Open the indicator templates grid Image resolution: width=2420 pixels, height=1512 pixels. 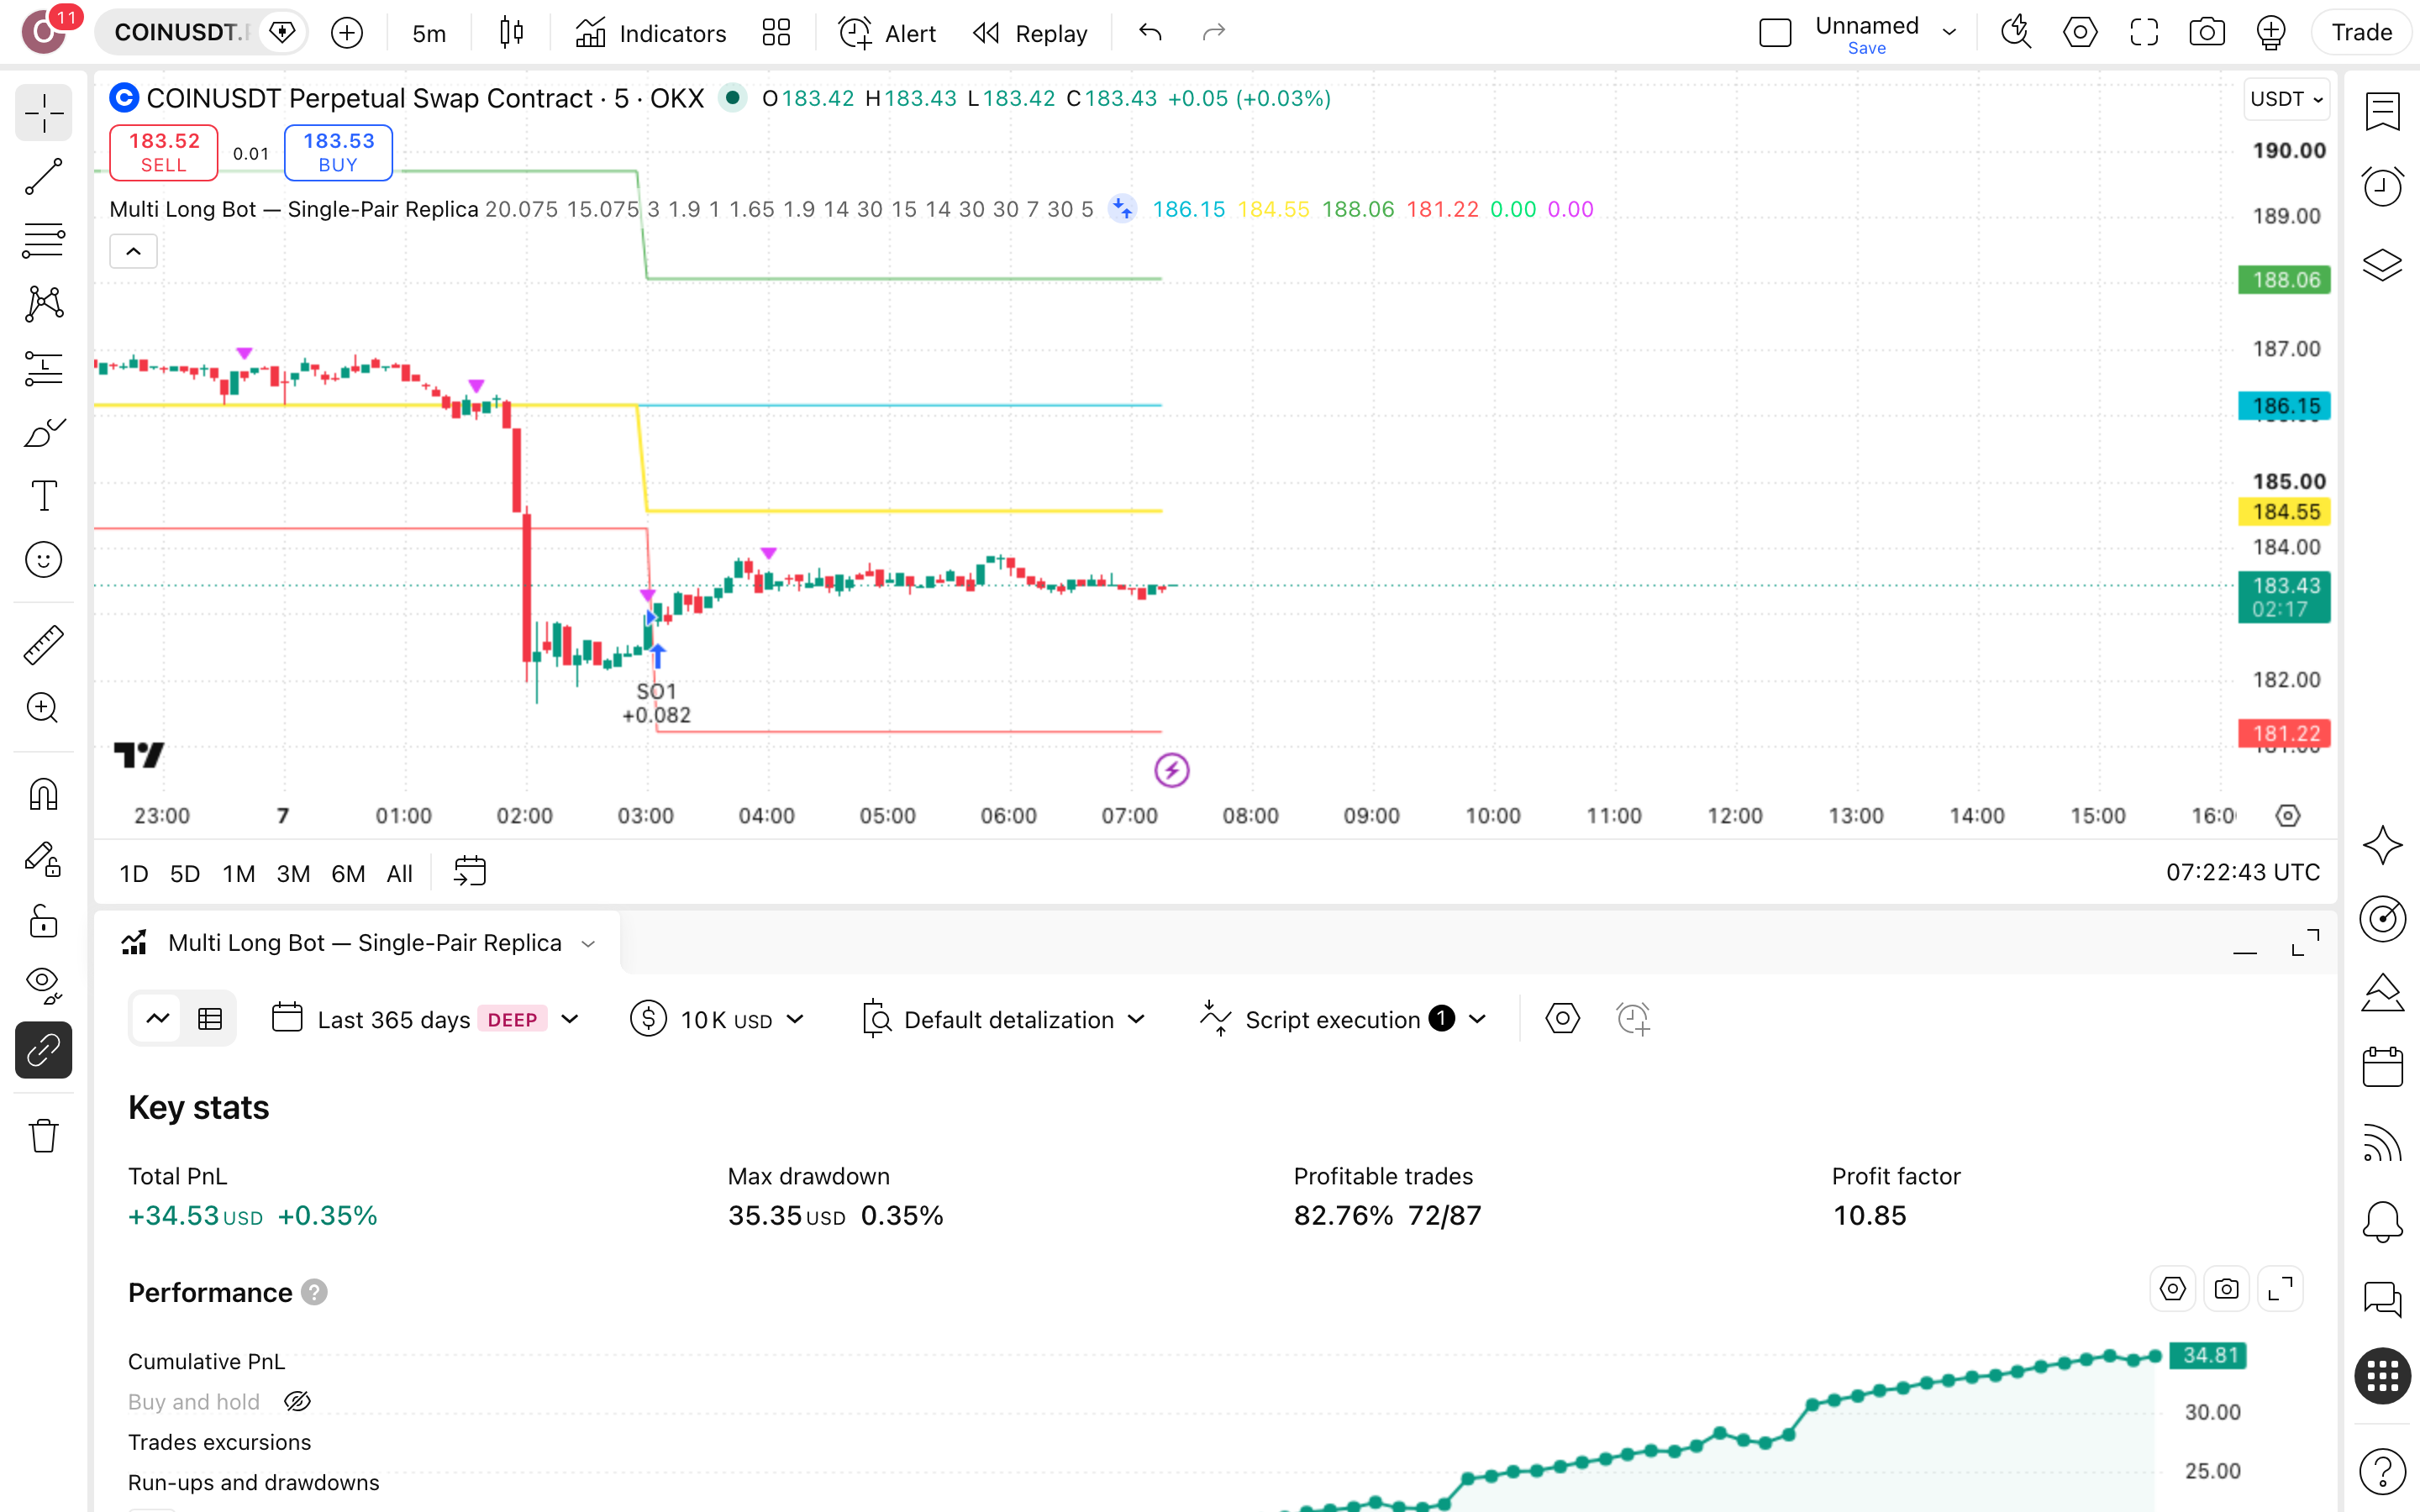coord(776,33)
